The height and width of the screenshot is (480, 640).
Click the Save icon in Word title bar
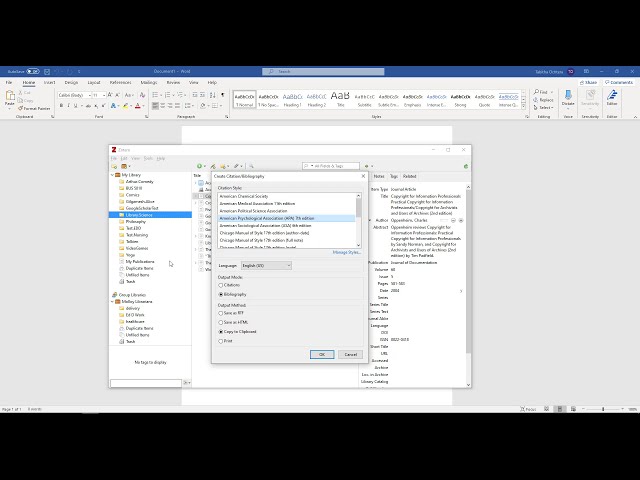[x=47, y=71]
